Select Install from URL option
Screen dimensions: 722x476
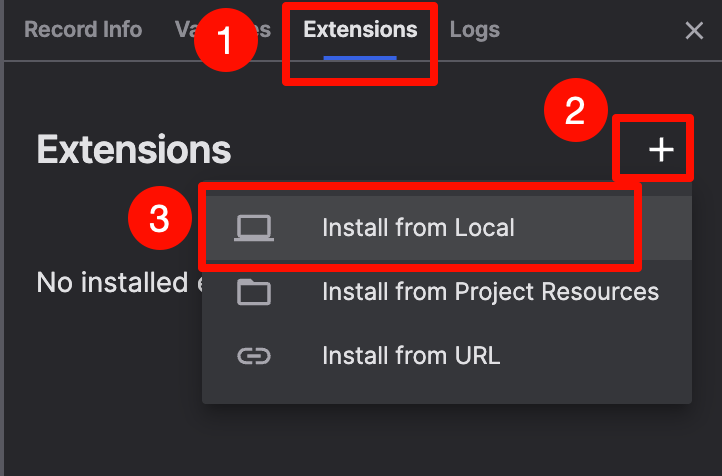411,355
